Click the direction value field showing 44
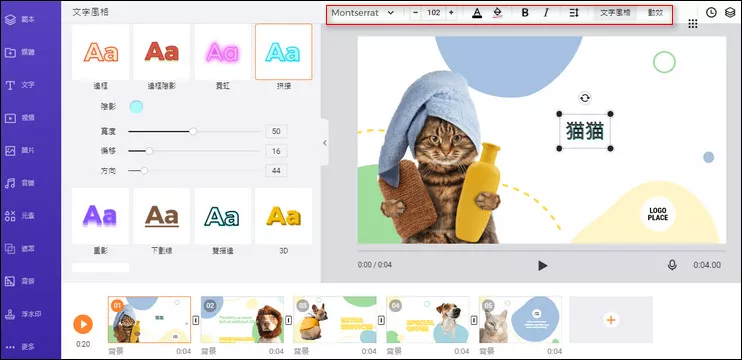This screenshot has width=742, height=360. 276,171
